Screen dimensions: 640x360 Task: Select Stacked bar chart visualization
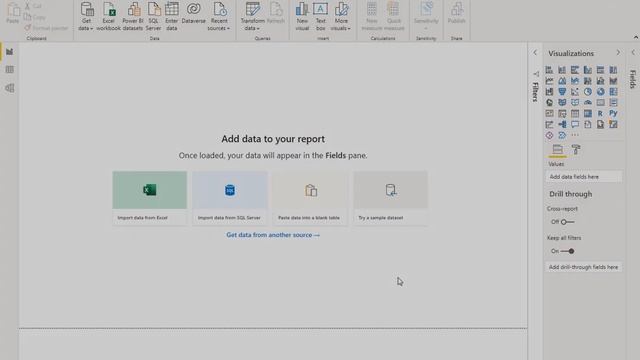(549, 70)
